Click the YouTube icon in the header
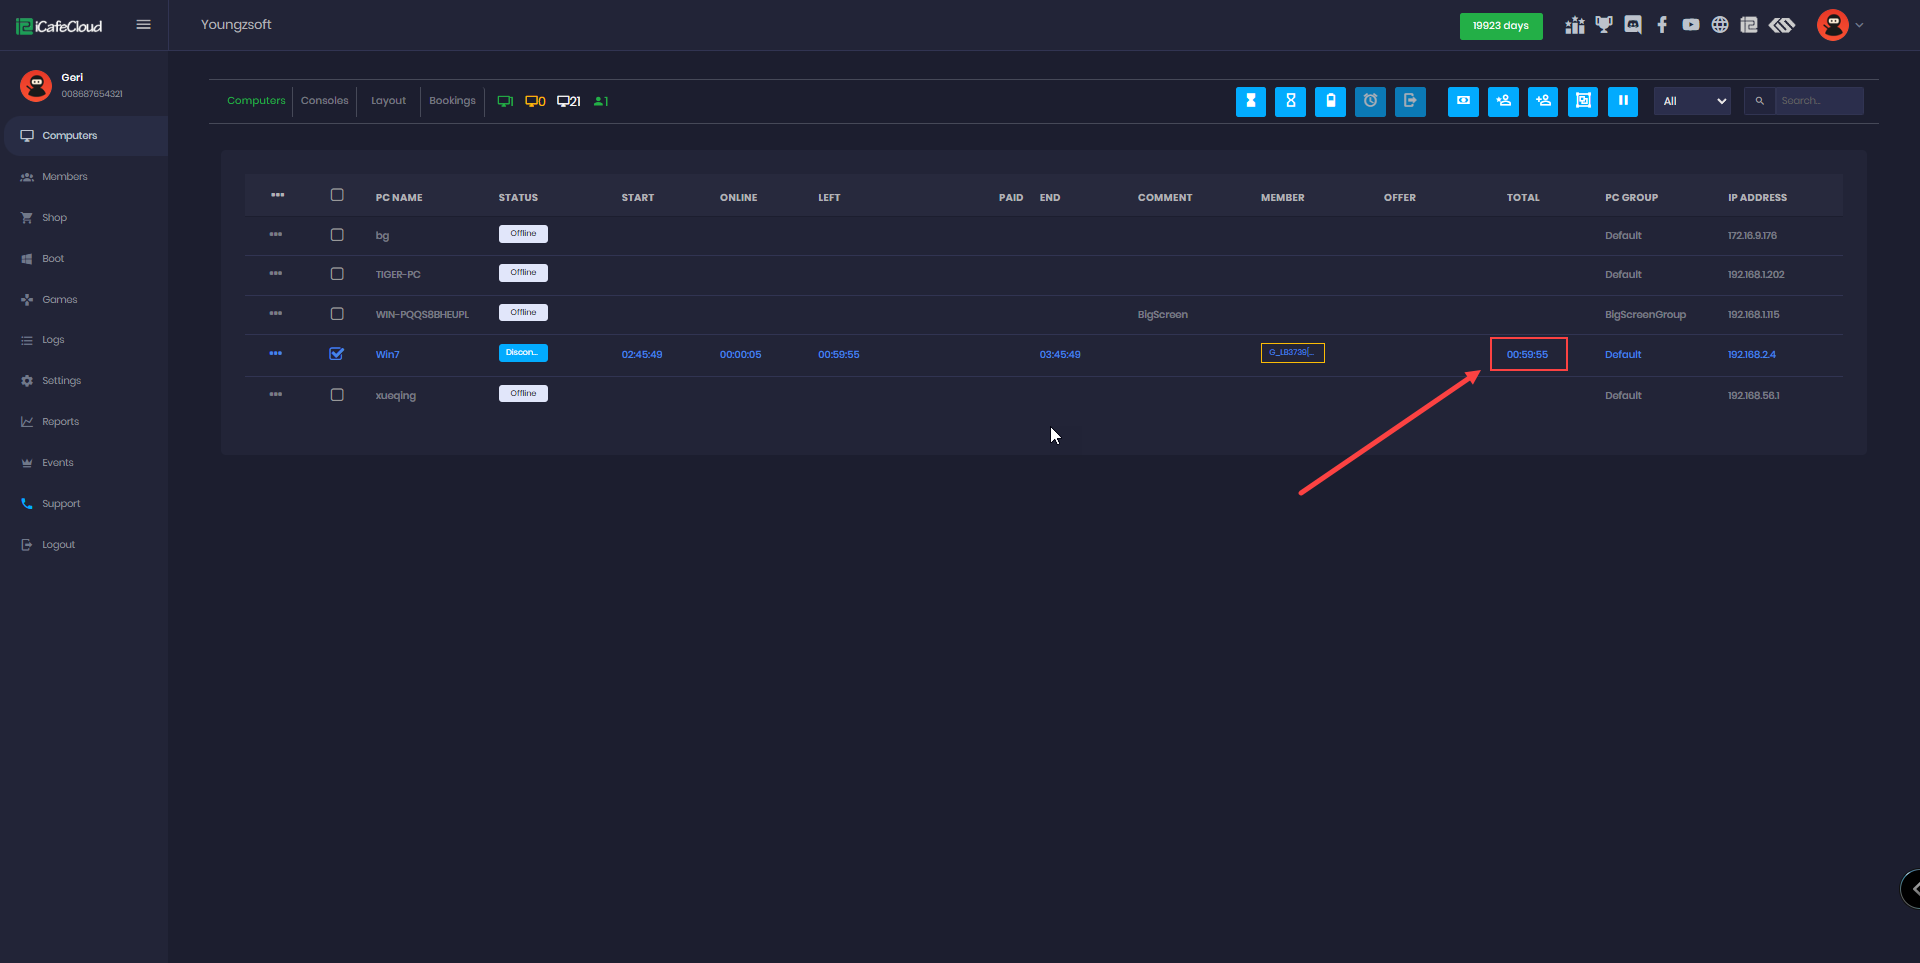Viewport: 1920px width, 963px height. click(x=1691, y=25)
